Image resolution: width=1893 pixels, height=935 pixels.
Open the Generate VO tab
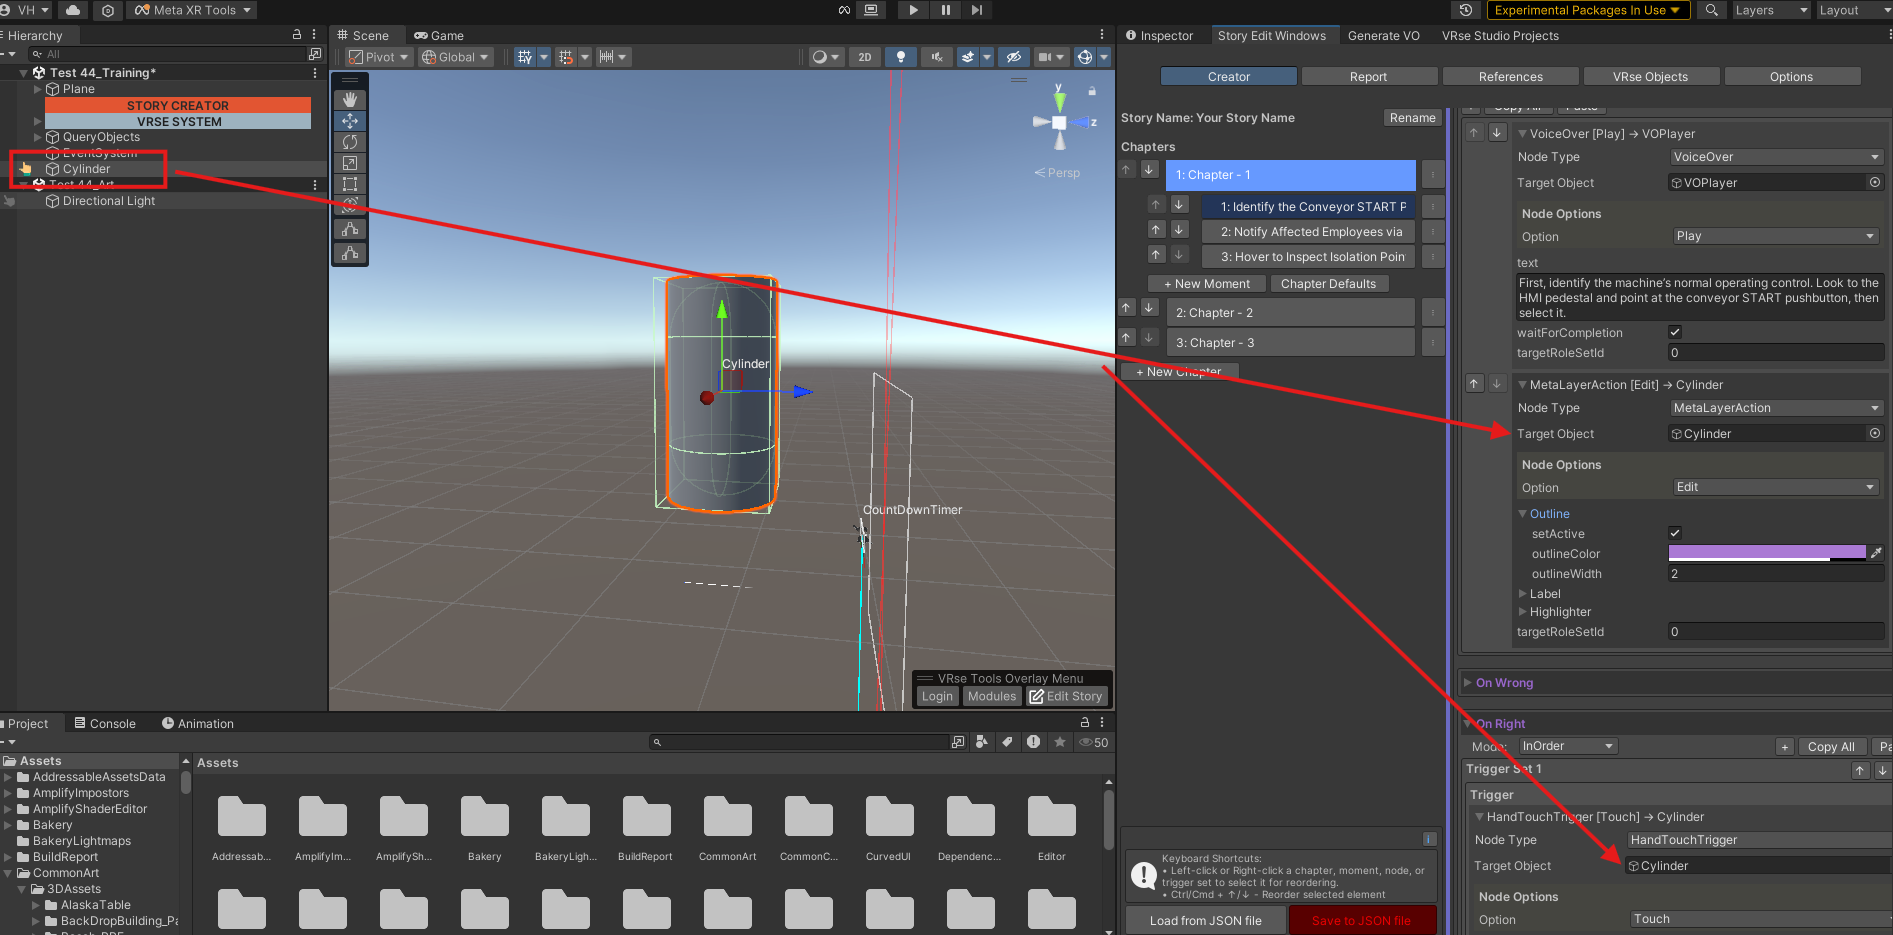coord(1383,35)
